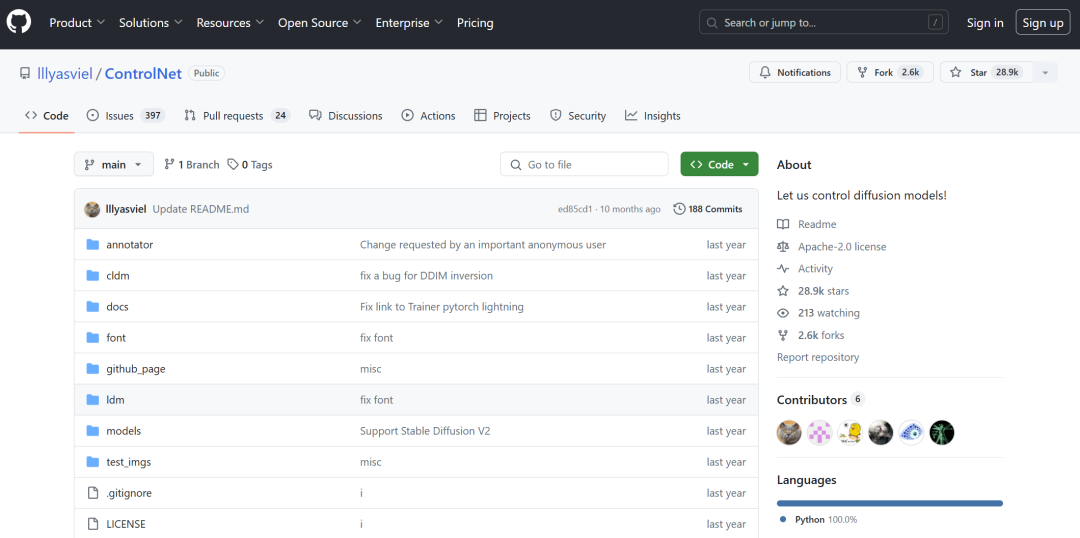Select the Code tab
The height and width of the screenshot is (538, 1080).
(x=46, y=116)
